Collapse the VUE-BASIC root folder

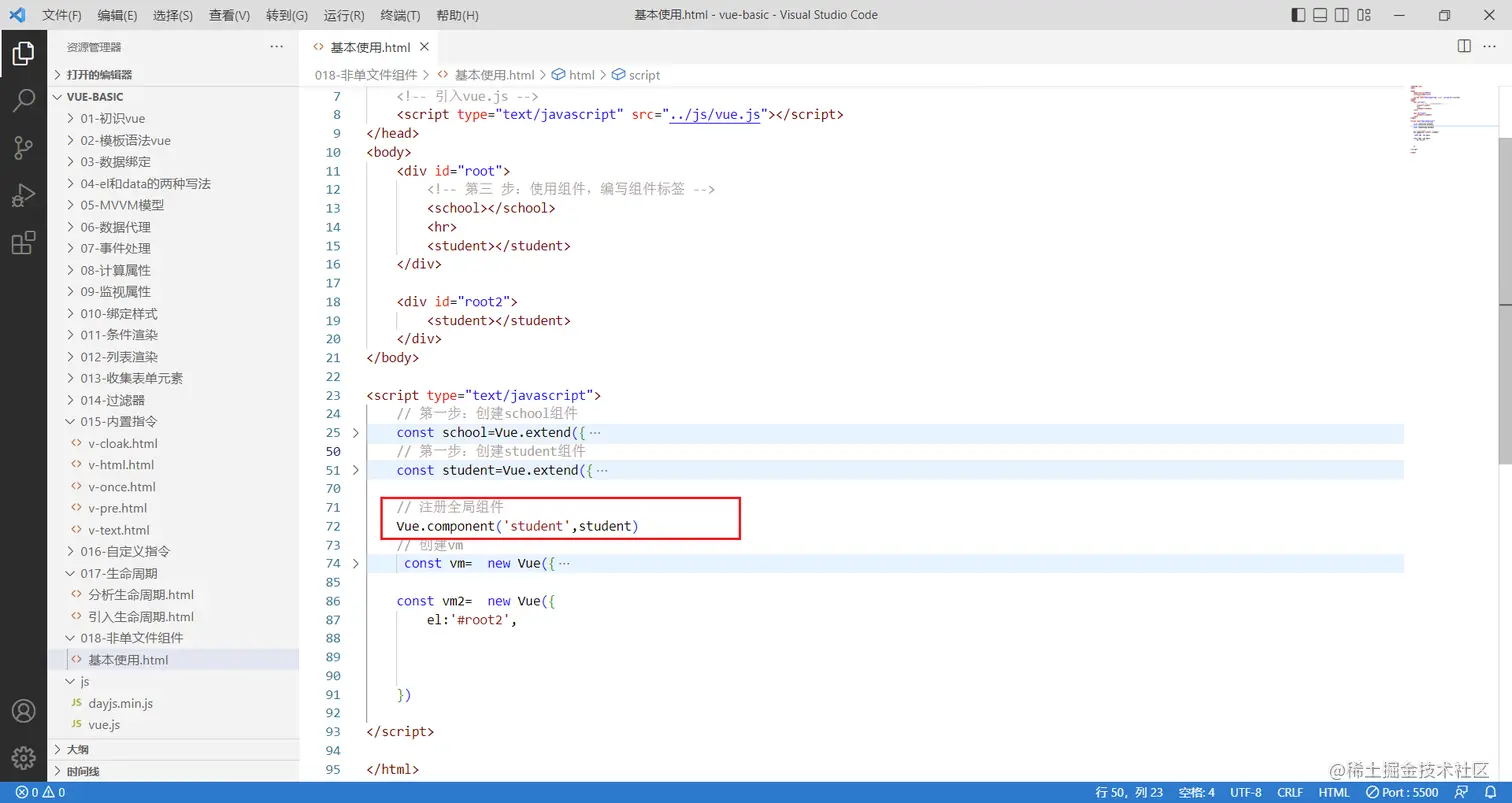174,97
